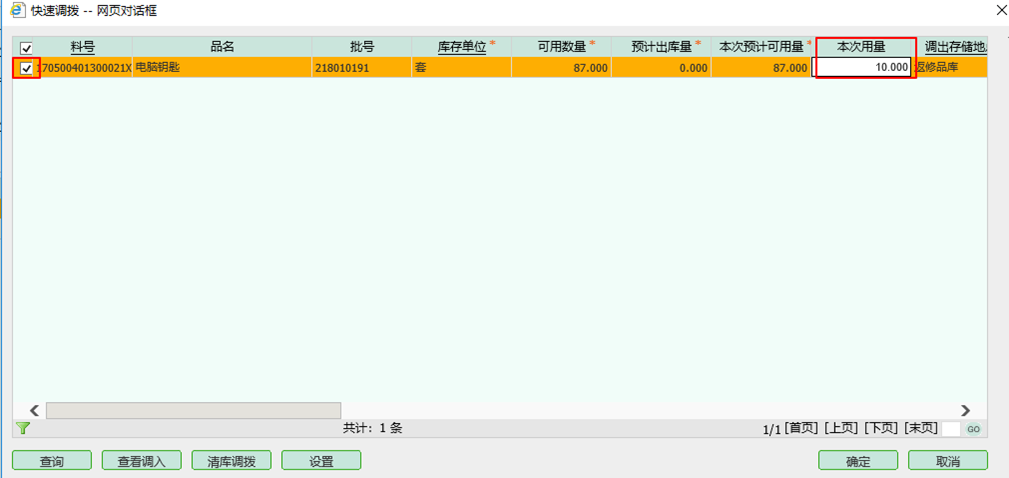Close the 快速调拨 dialog window
The height and width of the screenshot is (478, 1009).
pos(1000,10)
